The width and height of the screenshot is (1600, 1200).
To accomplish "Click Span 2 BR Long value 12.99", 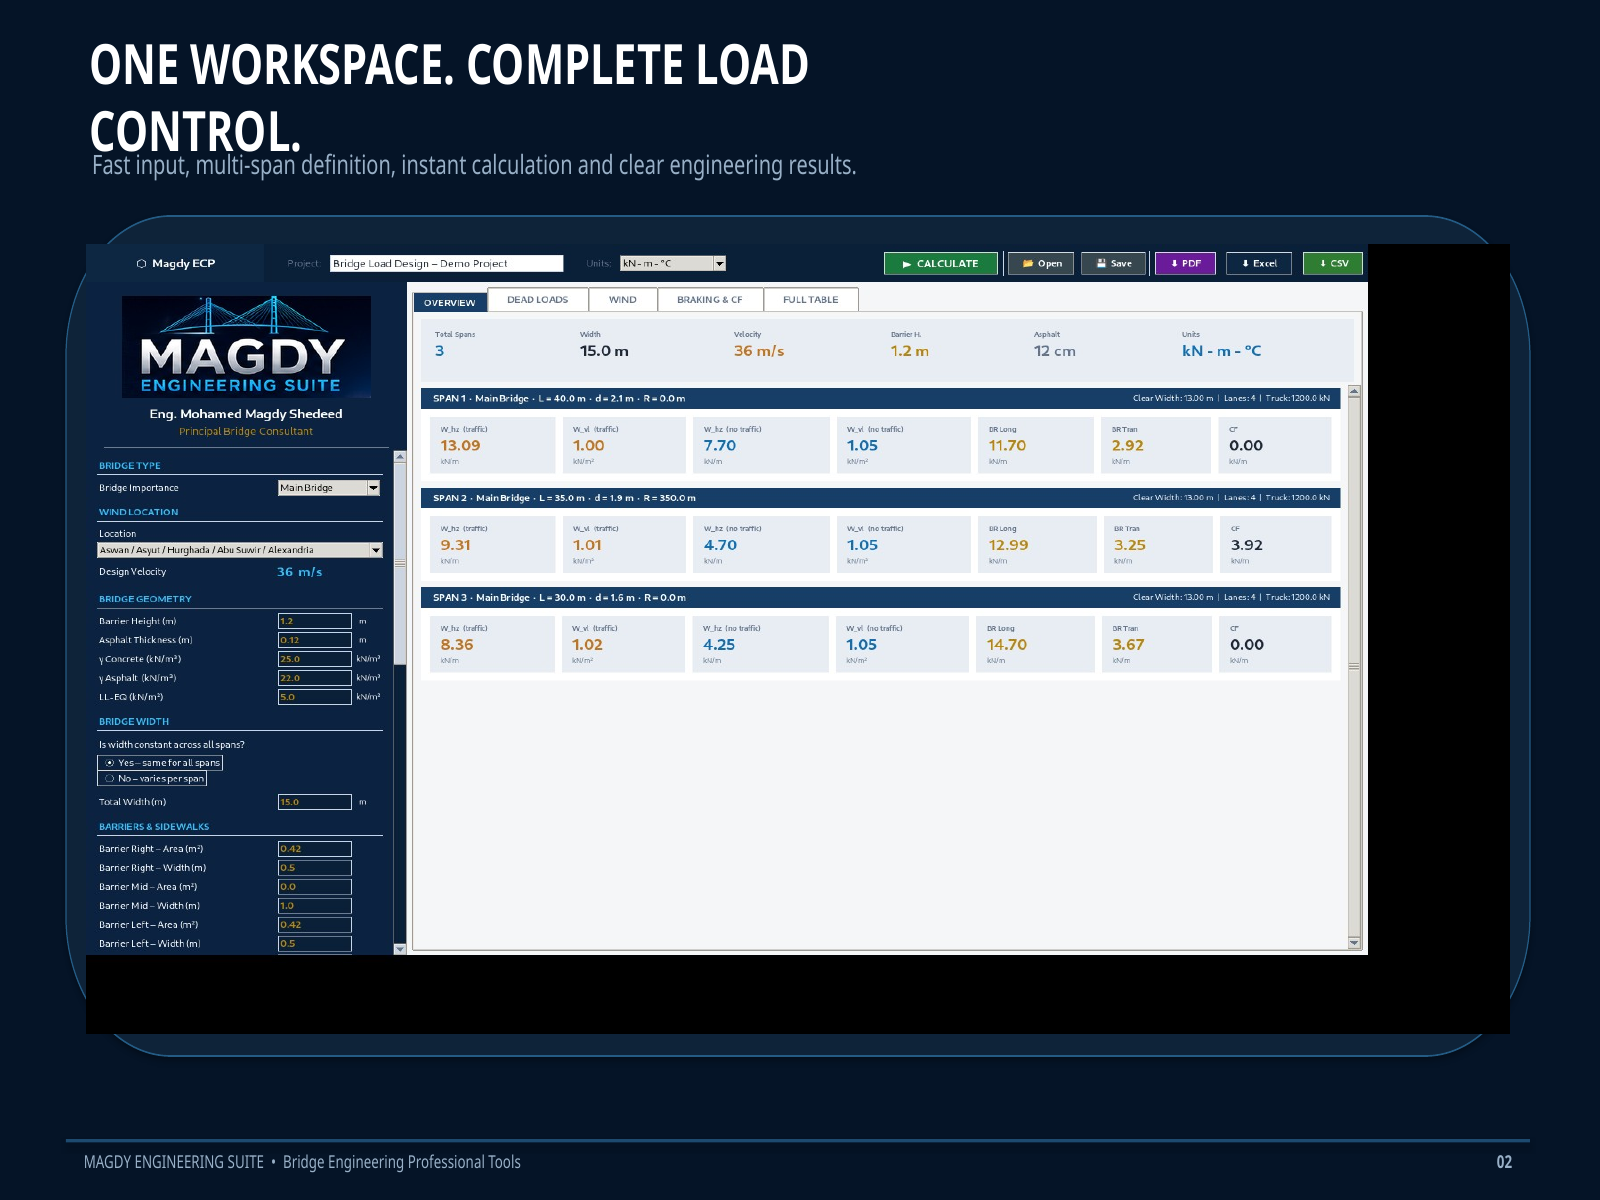I will [1008, 545].
